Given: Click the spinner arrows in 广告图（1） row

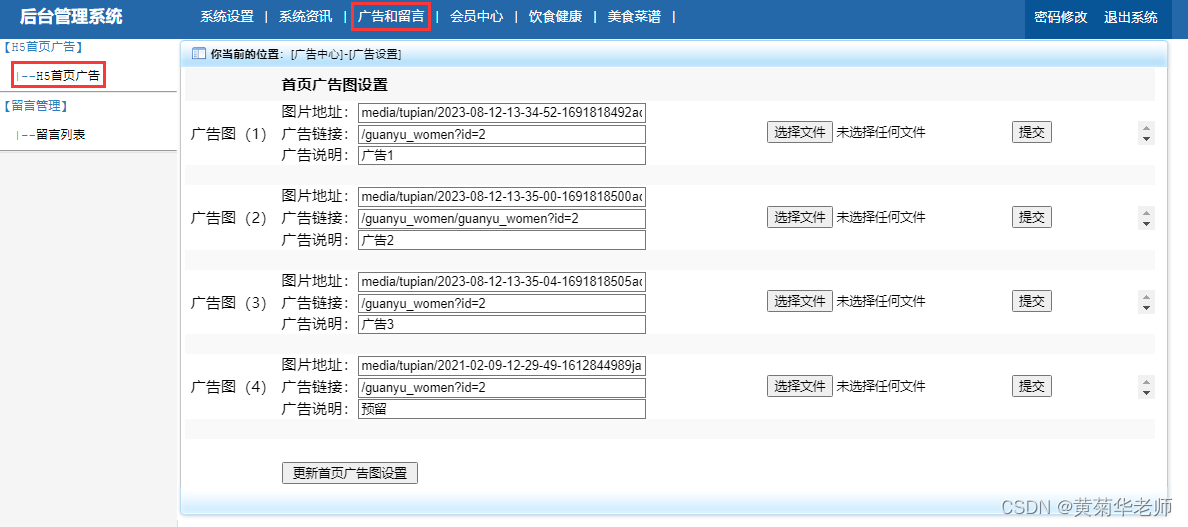Looking at the screenshot, I should pos(1146,133).
